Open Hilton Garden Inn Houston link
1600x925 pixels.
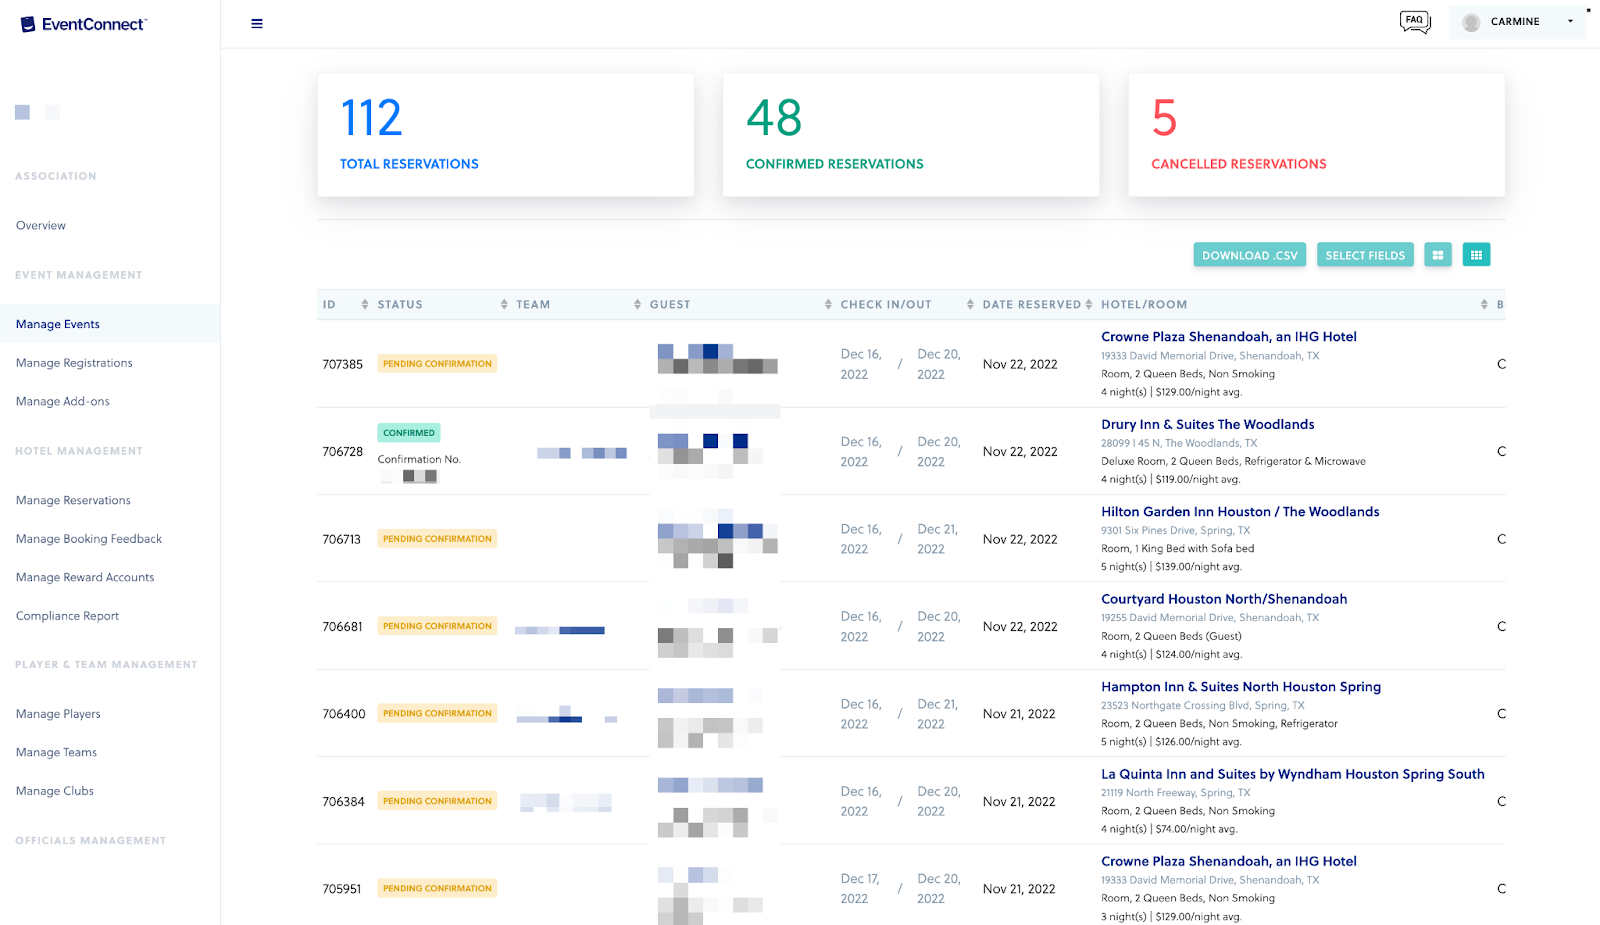tap(1240, 512)
